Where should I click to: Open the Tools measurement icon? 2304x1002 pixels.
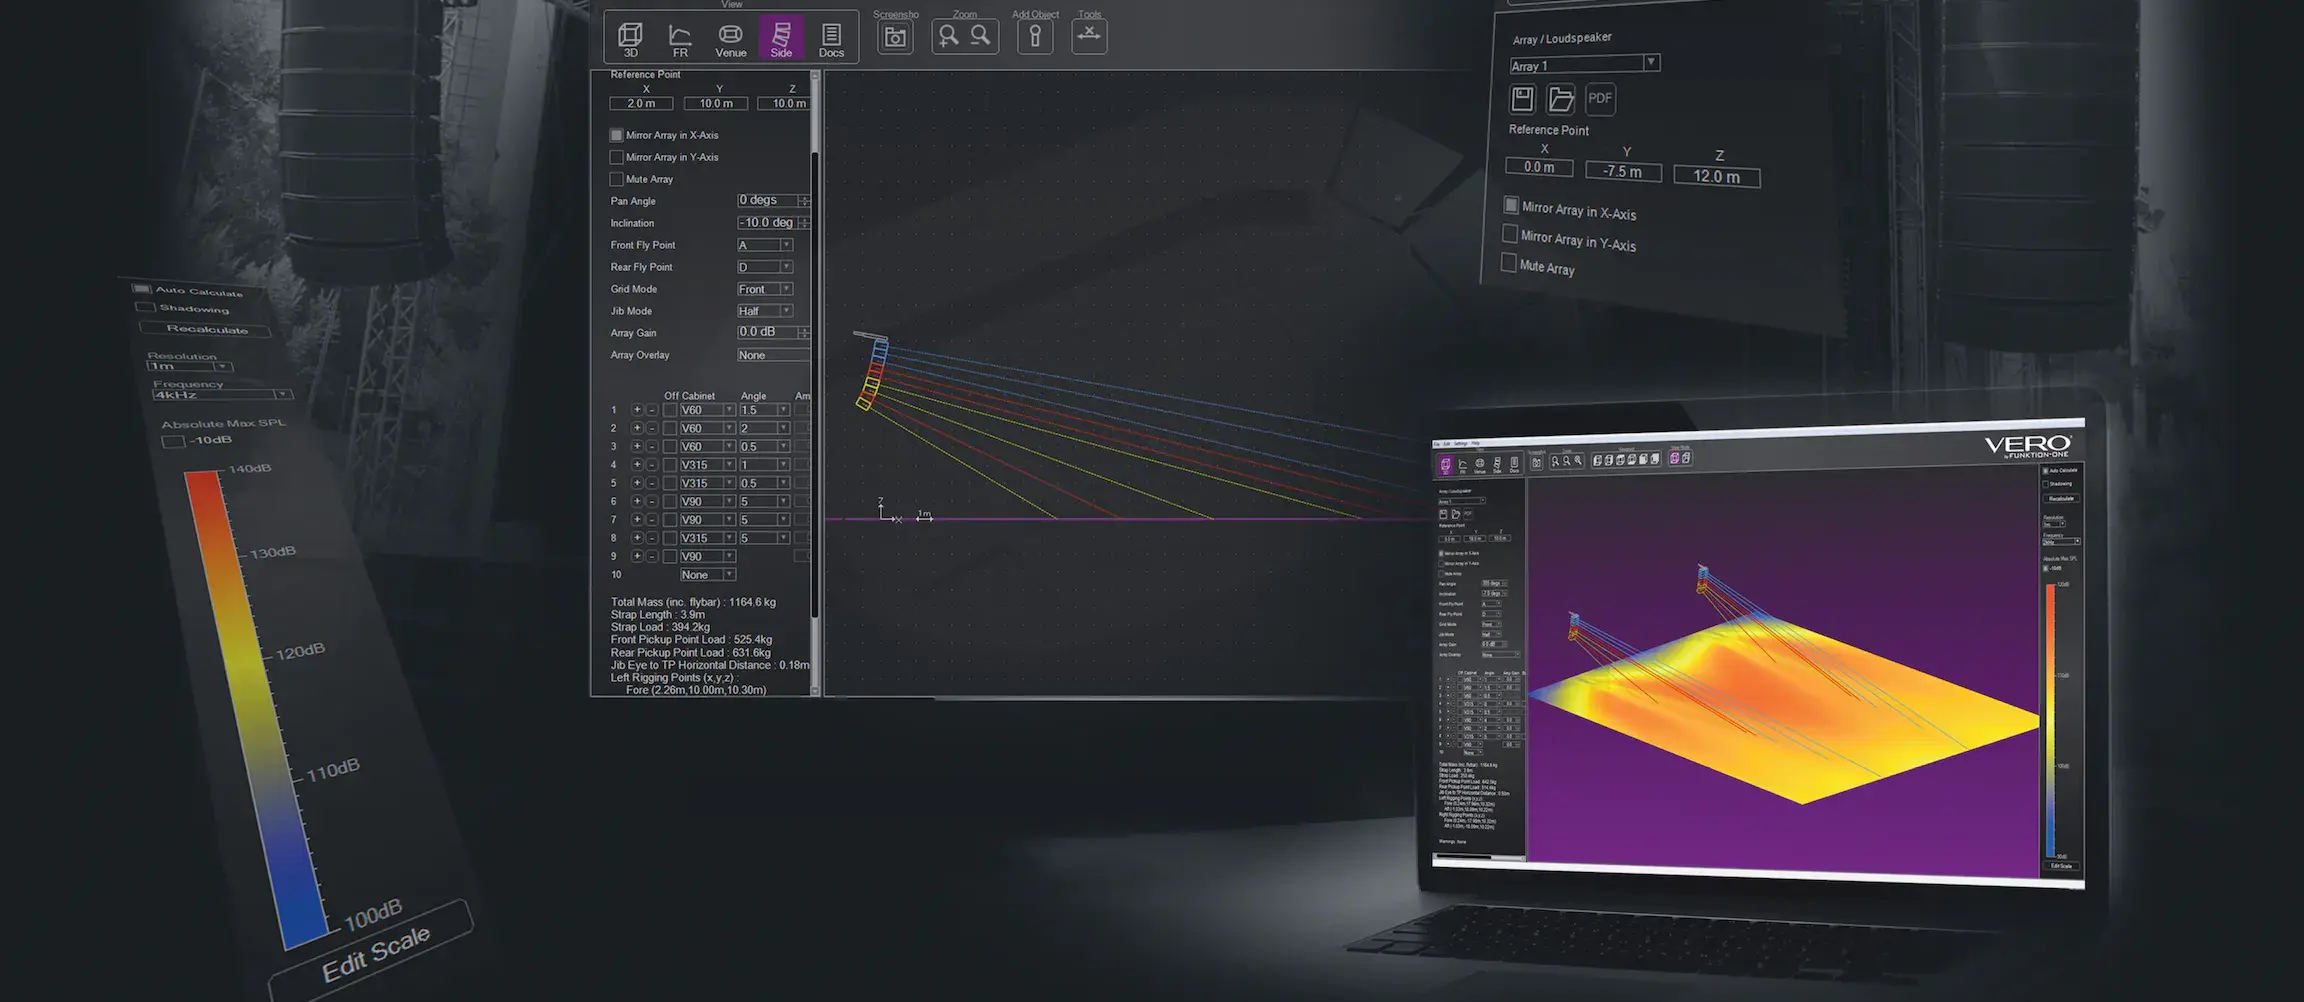[1089, 37]
